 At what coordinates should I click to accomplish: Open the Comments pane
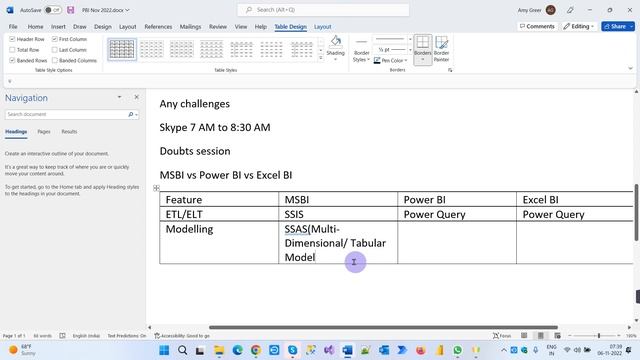coord(537,27)
